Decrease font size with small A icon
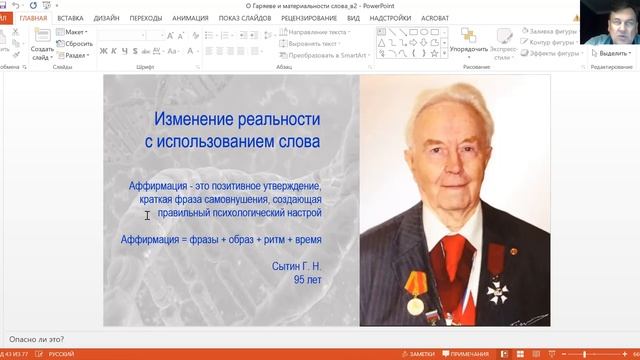Screen dimensions: 640x360 click(x=181, y=36)
